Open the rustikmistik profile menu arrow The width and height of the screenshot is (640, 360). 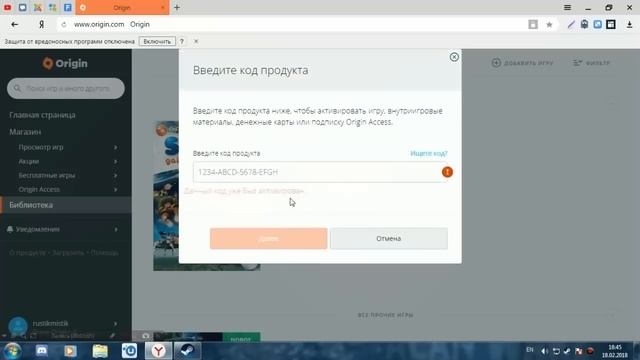(116, 324)
